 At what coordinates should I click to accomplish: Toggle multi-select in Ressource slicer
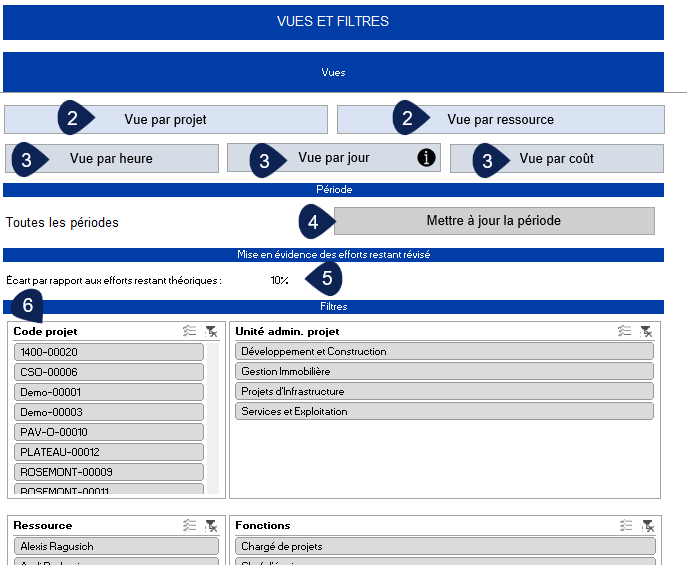coord(190,525)
